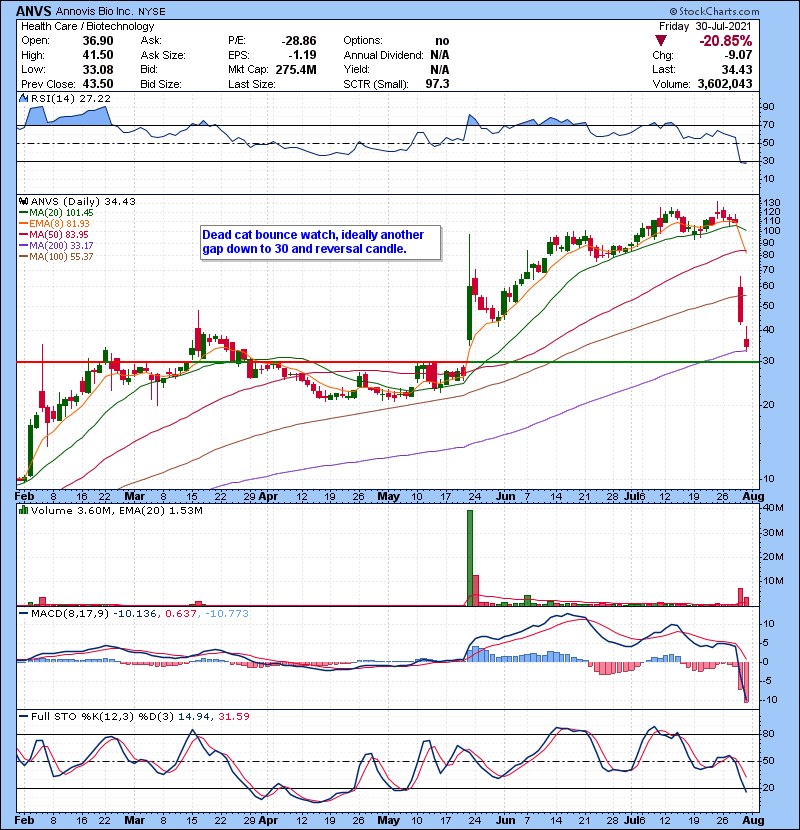Click the candlestick icon beside ANVS (Daily)
Image resolution: width=800 pixels, height=830 pixels.
click(x=23, y=202)
